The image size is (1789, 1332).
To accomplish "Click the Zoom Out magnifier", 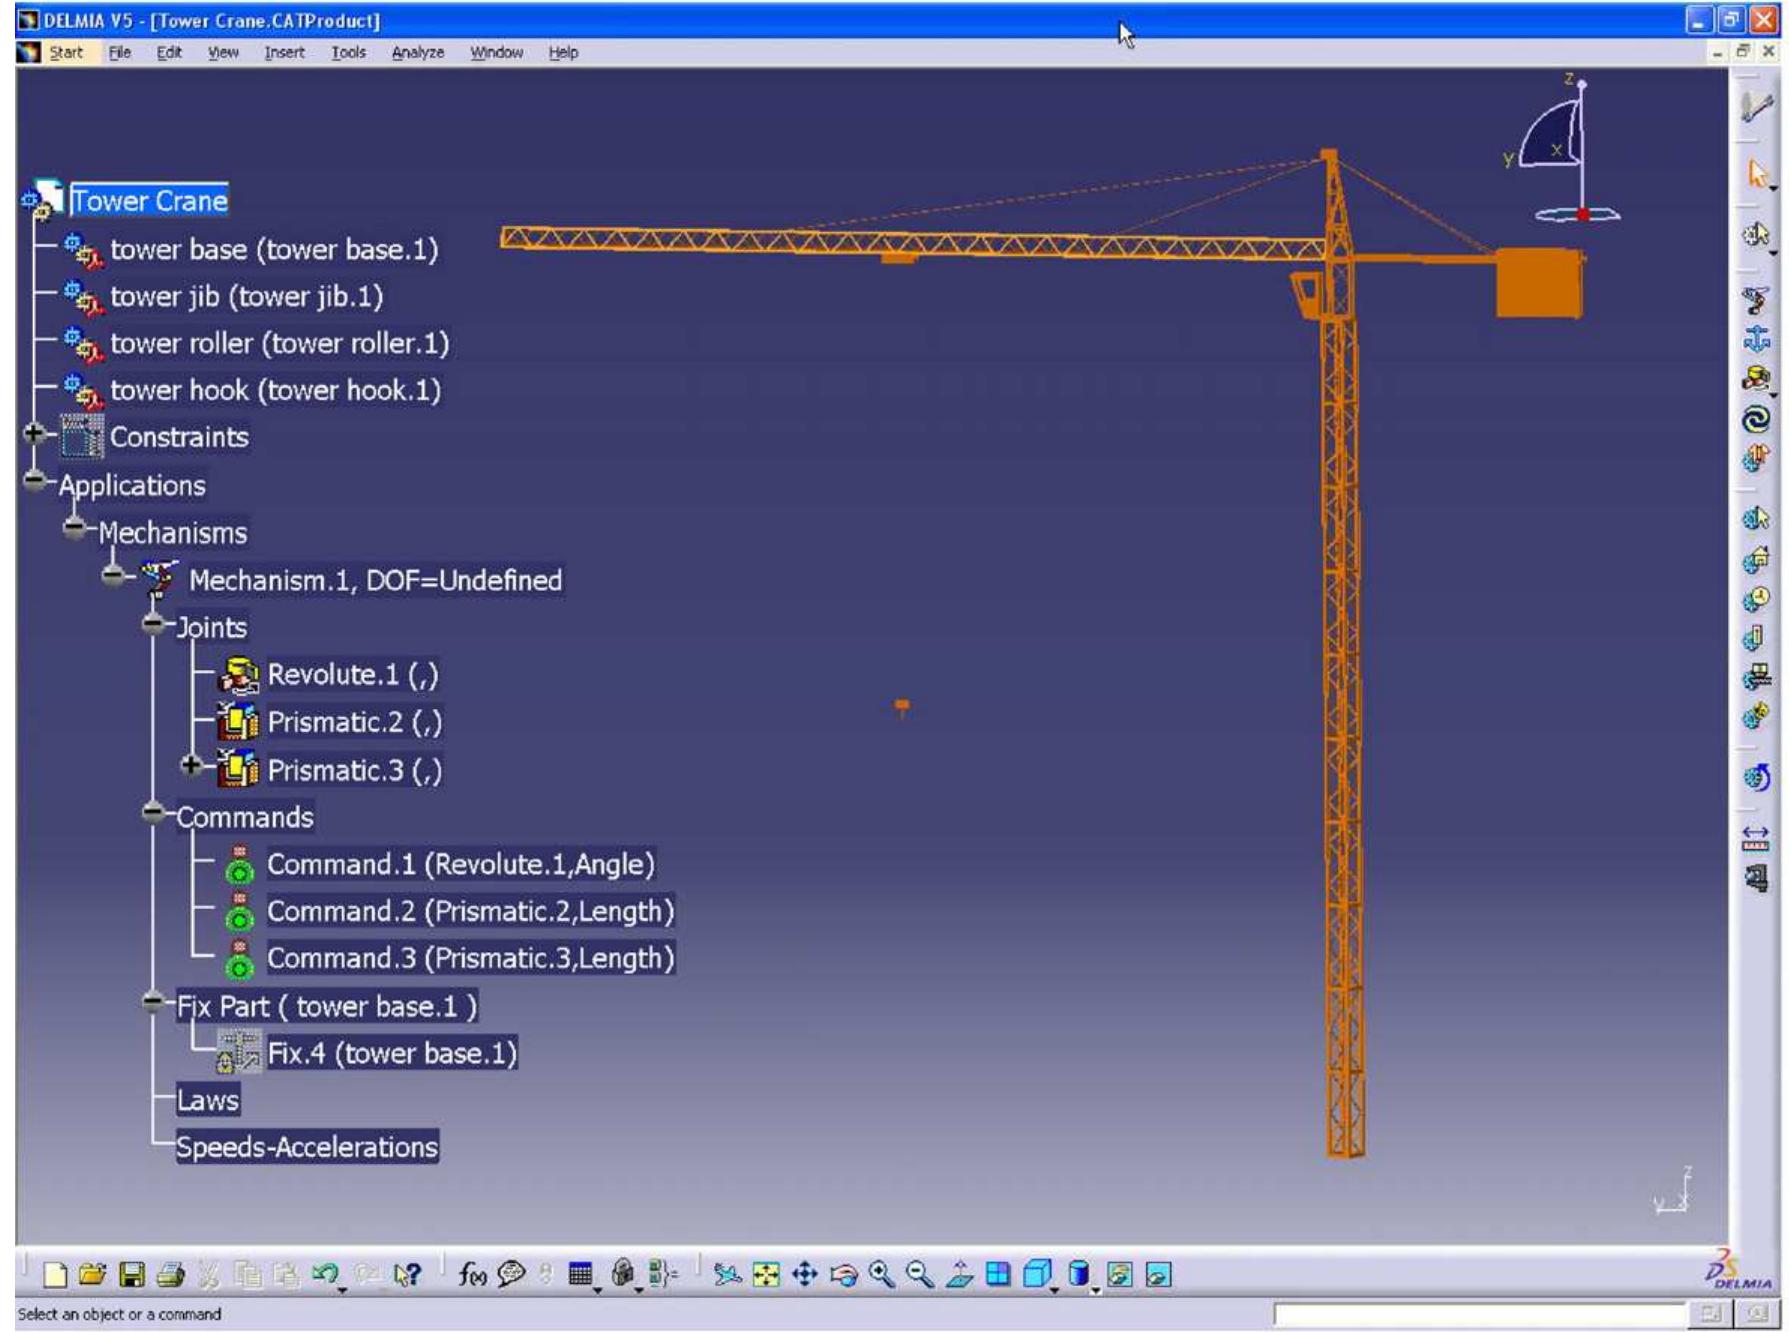I will [920, 1274].
